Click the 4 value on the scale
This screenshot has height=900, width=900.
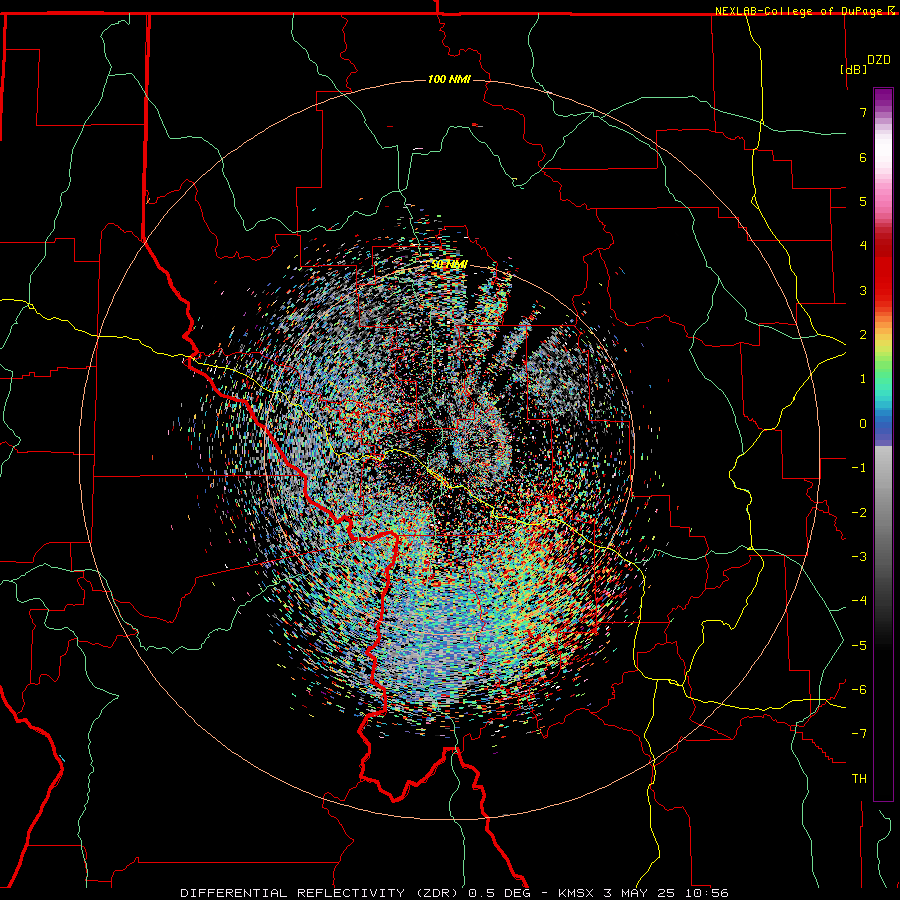[x=863, y=246]
